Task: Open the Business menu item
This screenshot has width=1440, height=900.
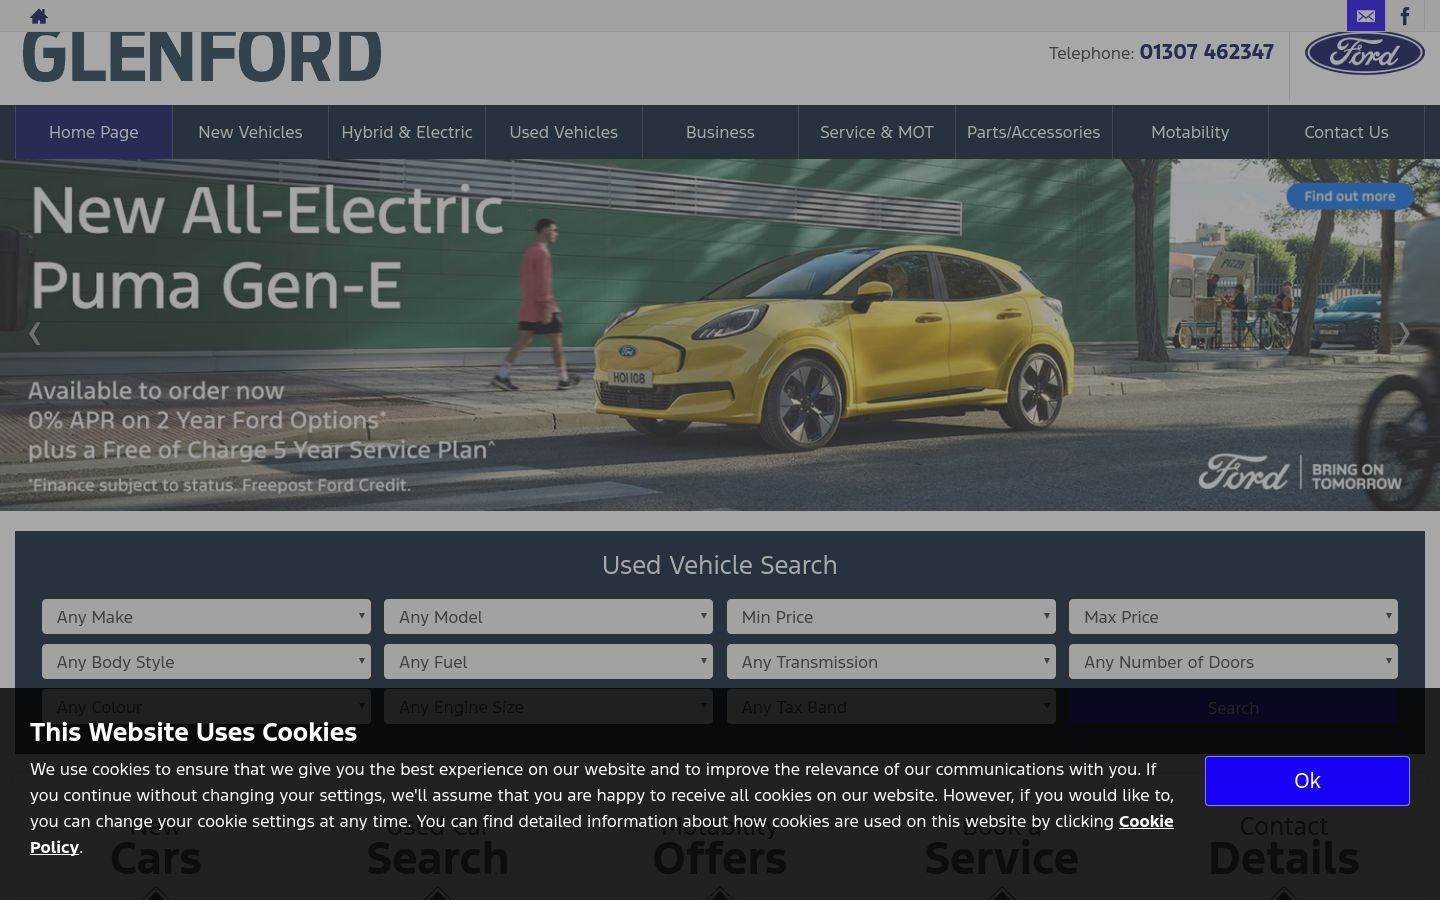Action: (720, 132)
